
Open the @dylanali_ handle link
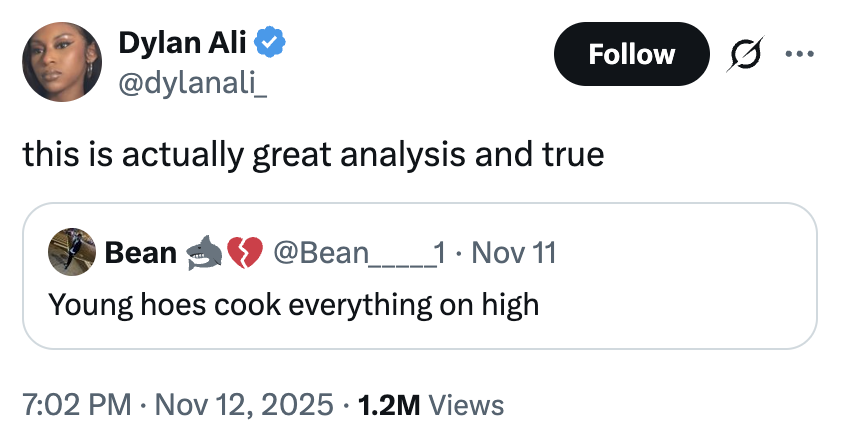pyautogui.click(x=192, y=85)
